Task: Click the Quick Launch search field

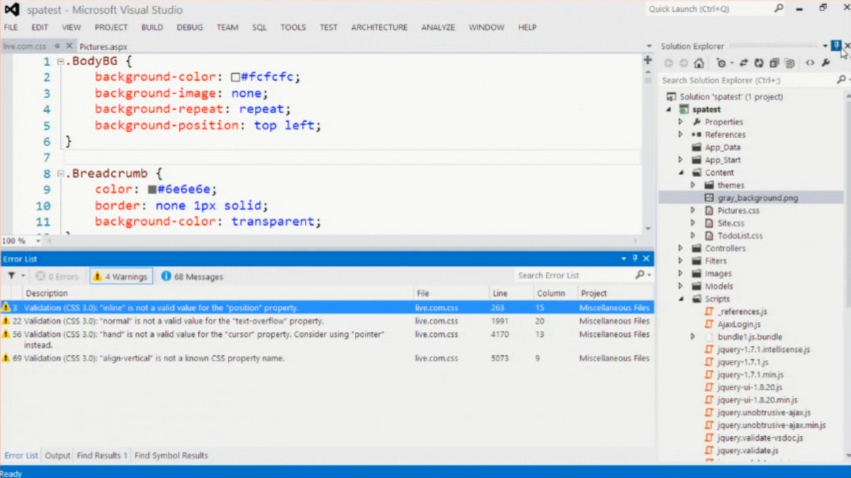Action: [x=708, y=9]
